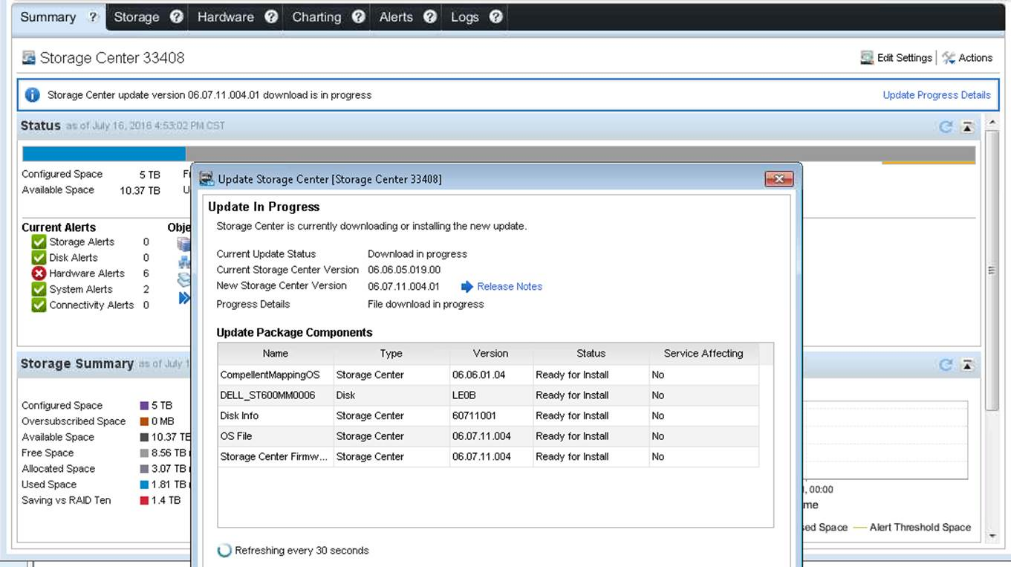
Task: Sort components by Type column
Action: click(391, 354)
